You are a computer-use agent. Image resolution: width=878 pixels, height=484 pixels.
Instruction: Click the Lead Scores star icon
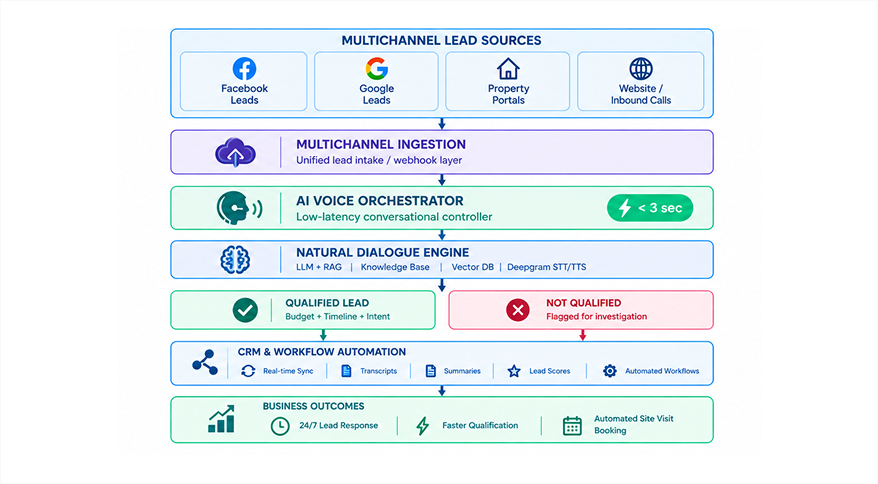[513, 371]
